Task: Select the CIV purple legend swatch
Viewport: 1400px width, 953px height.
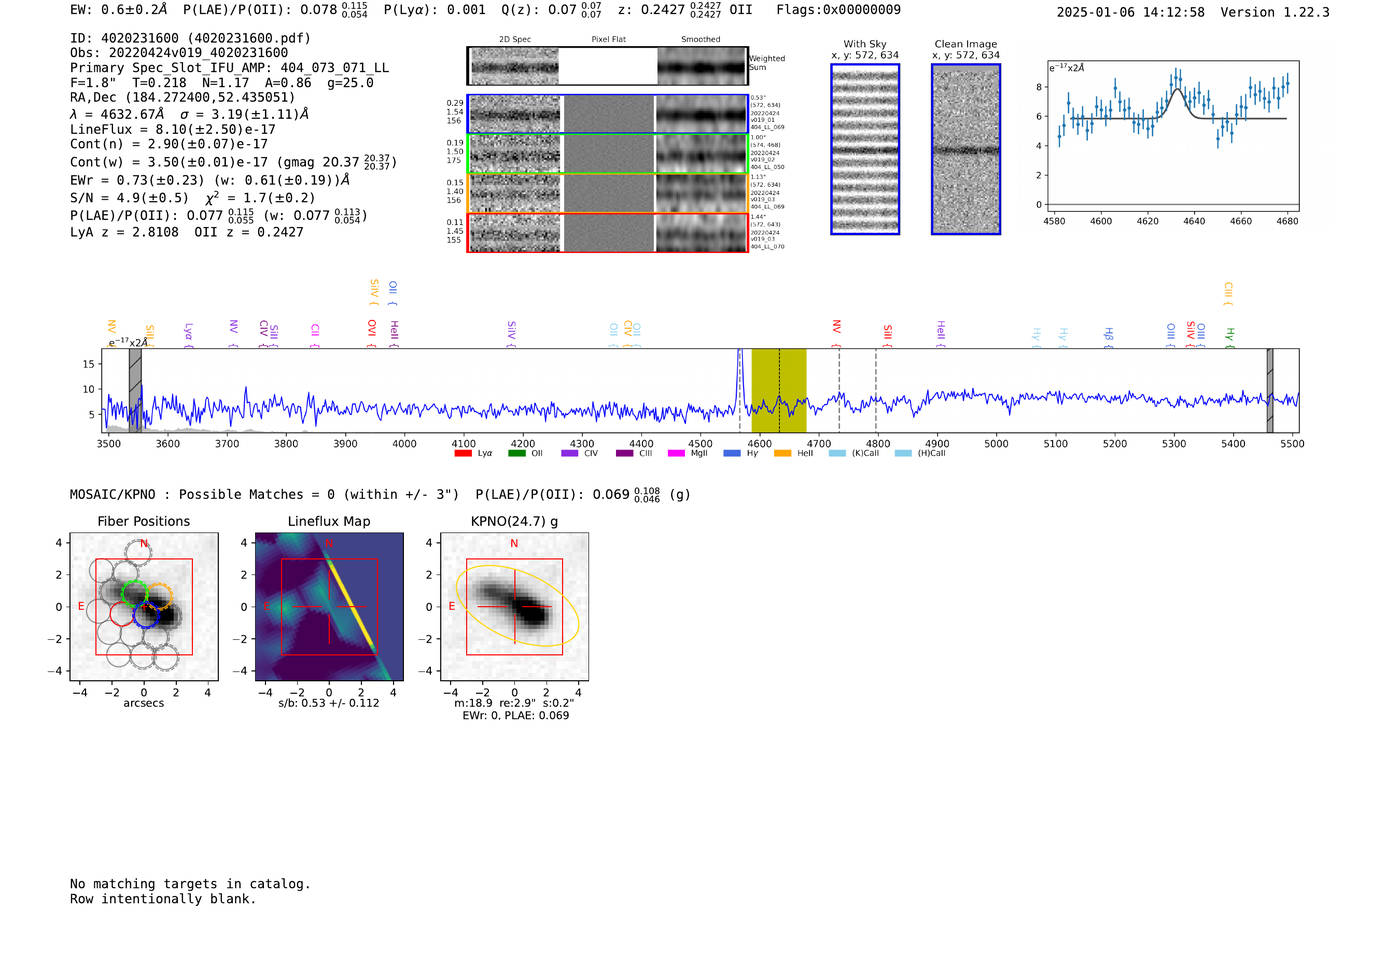Action: pos(570,454)
